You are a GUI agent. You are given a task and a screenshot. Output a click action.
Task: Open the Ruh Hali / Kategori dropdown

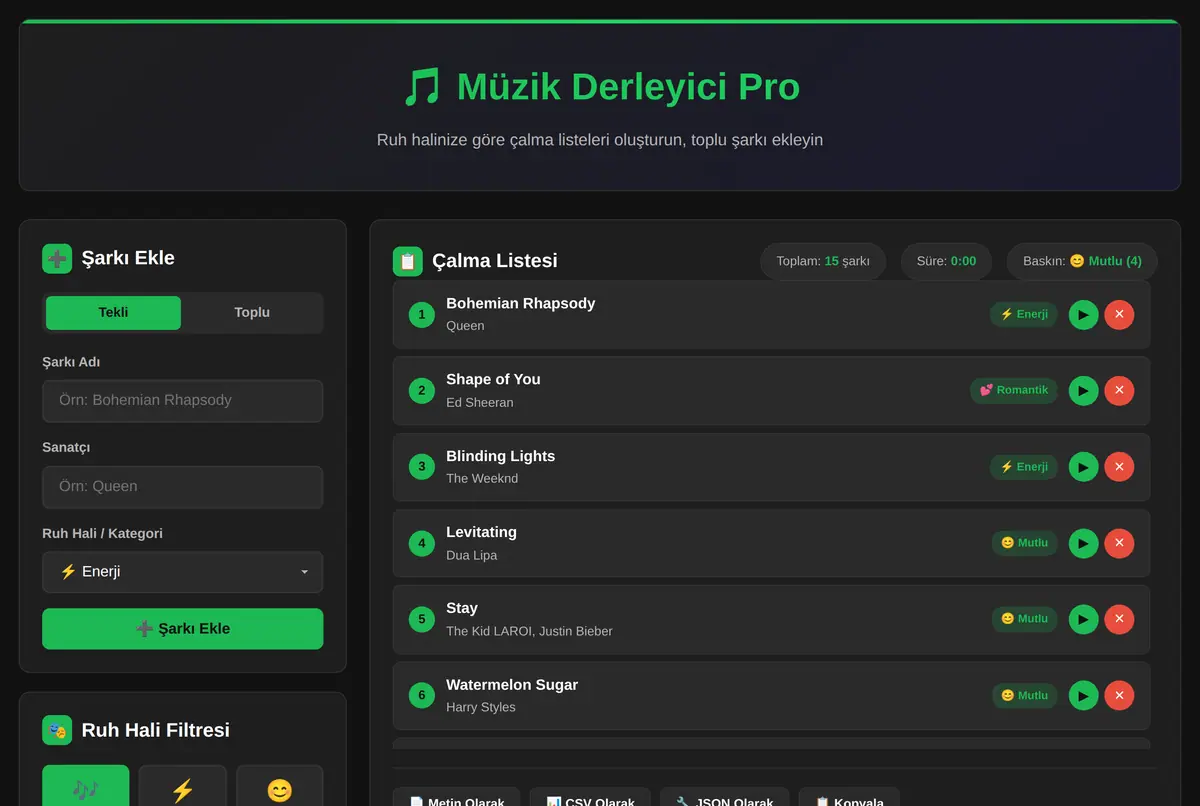(182, 572)
